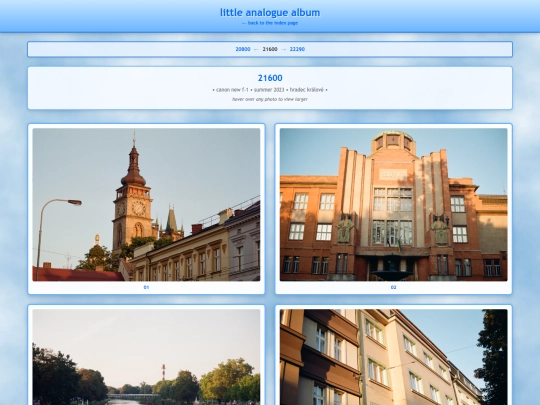Open photo 01 of the clock tower
Viewport: 540px width, 405px height.
click(146, 205)
